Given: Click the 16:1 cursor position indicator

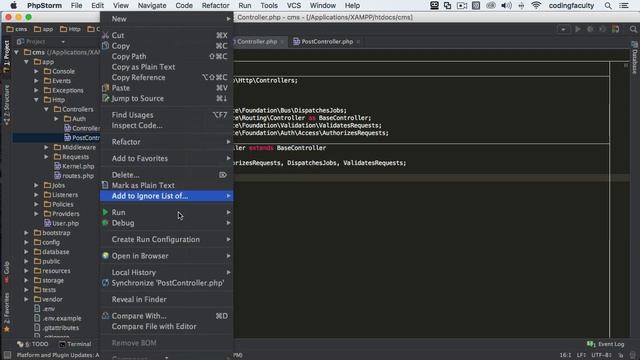Looking at the screenshot, I should tap(565, 355).
